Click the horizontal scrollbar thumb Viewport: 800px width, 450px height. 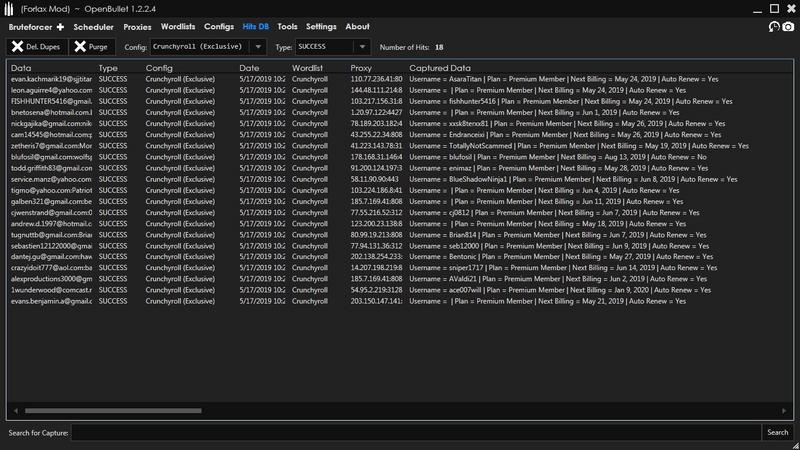[113, 411]
